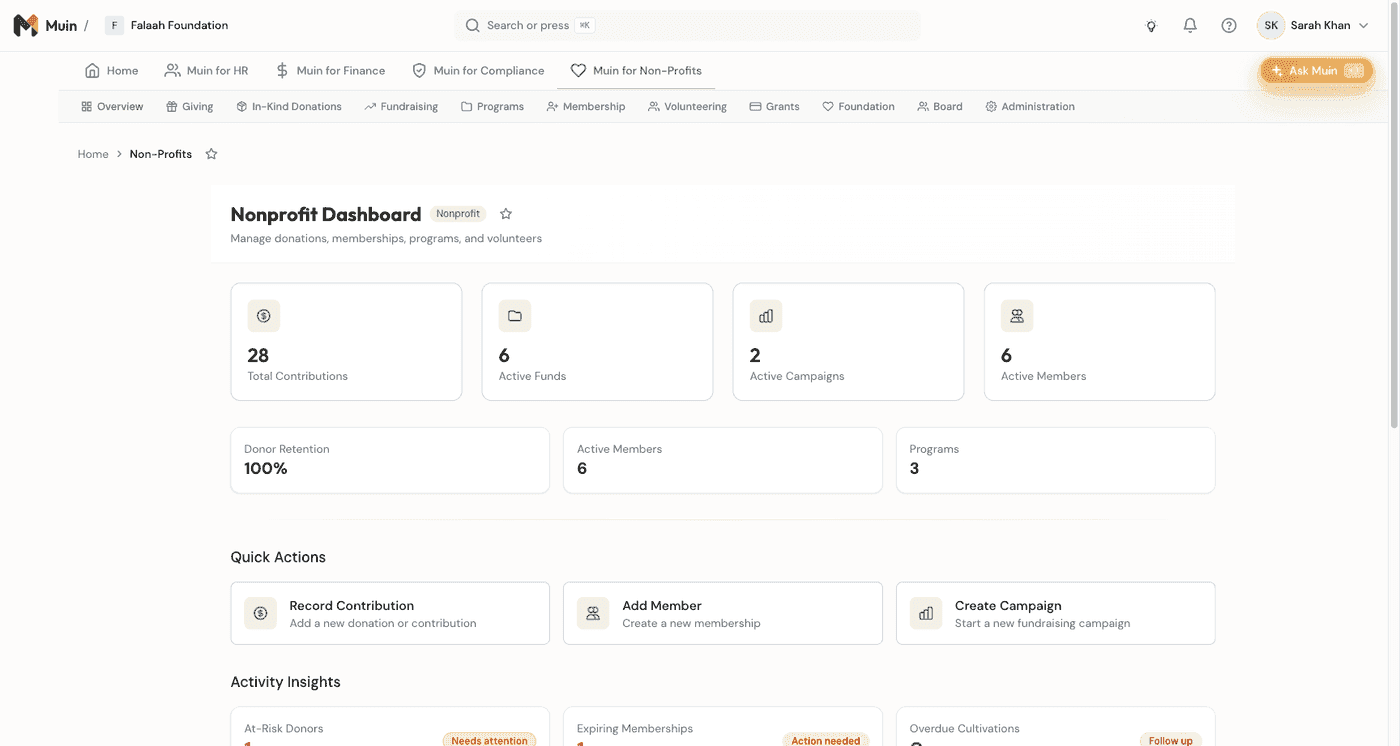The image size is (1400, 746).
Task: Click the Muin logo
Action: [27, 24]
